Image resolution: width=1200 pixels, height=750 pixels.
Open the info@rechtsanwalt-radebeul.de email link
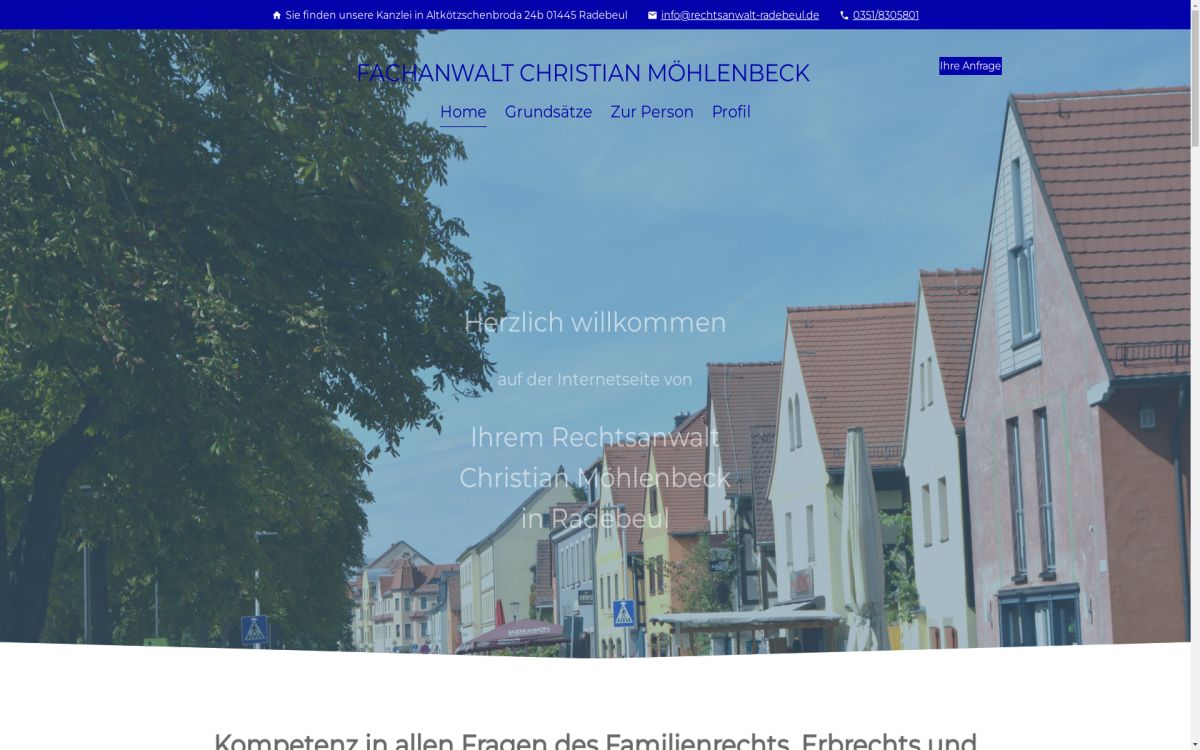[739, 15]
